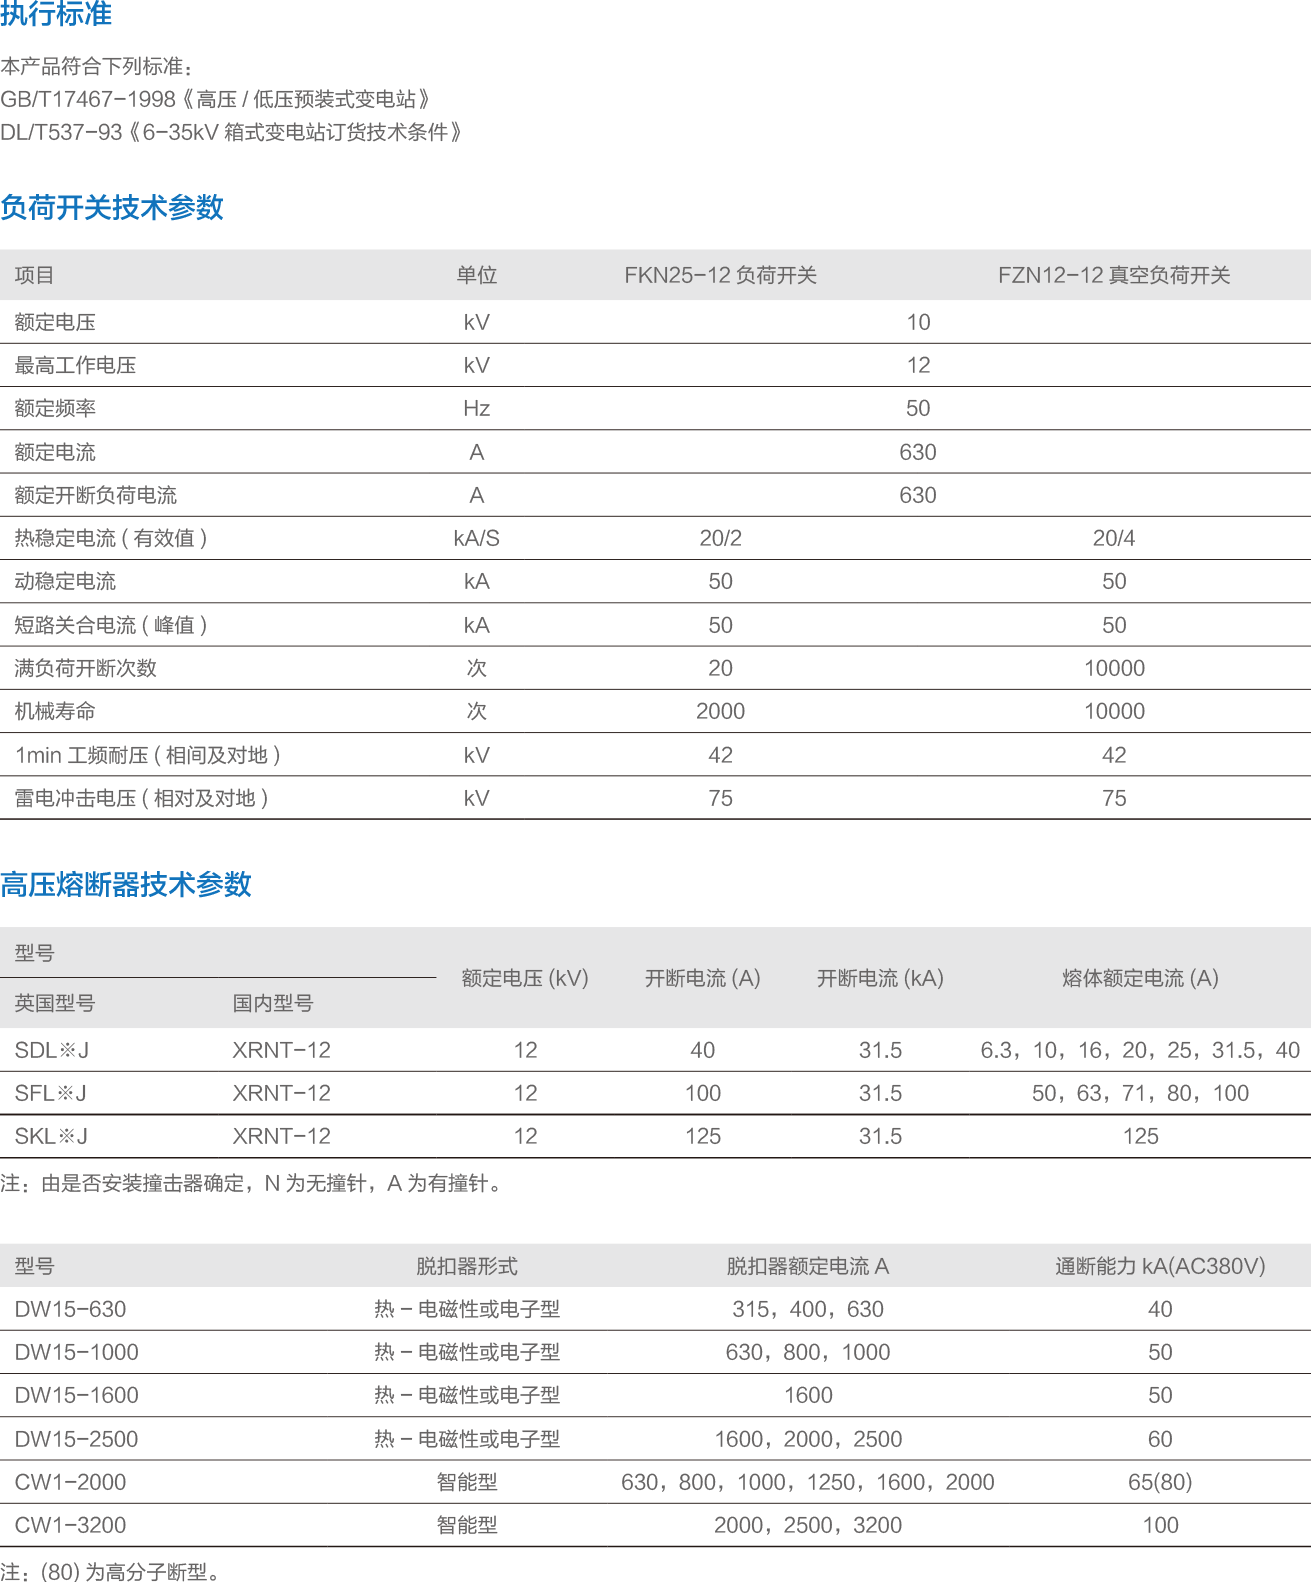Select the DW15-1000 model cell
This screenshot has height=1582, width=1311.
tap(77, 1352)
